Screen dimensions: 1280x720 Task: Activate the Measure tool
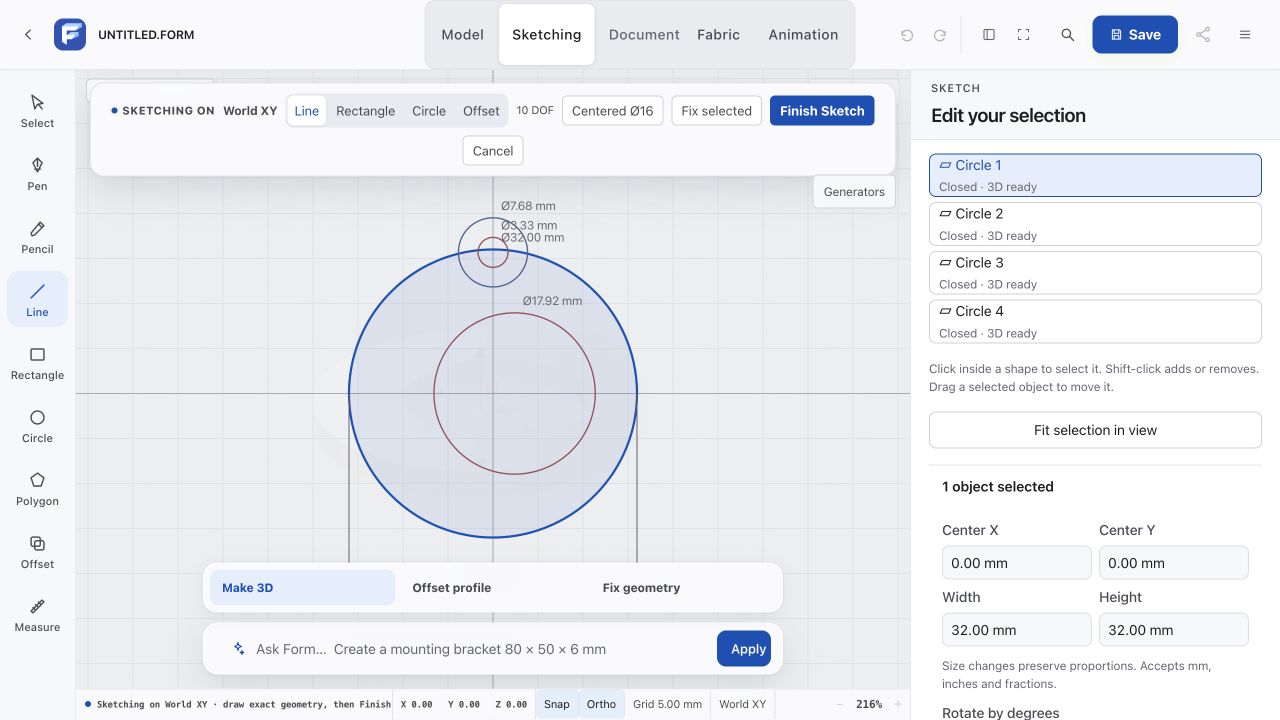pyautogui.click(x=37, y=615)
